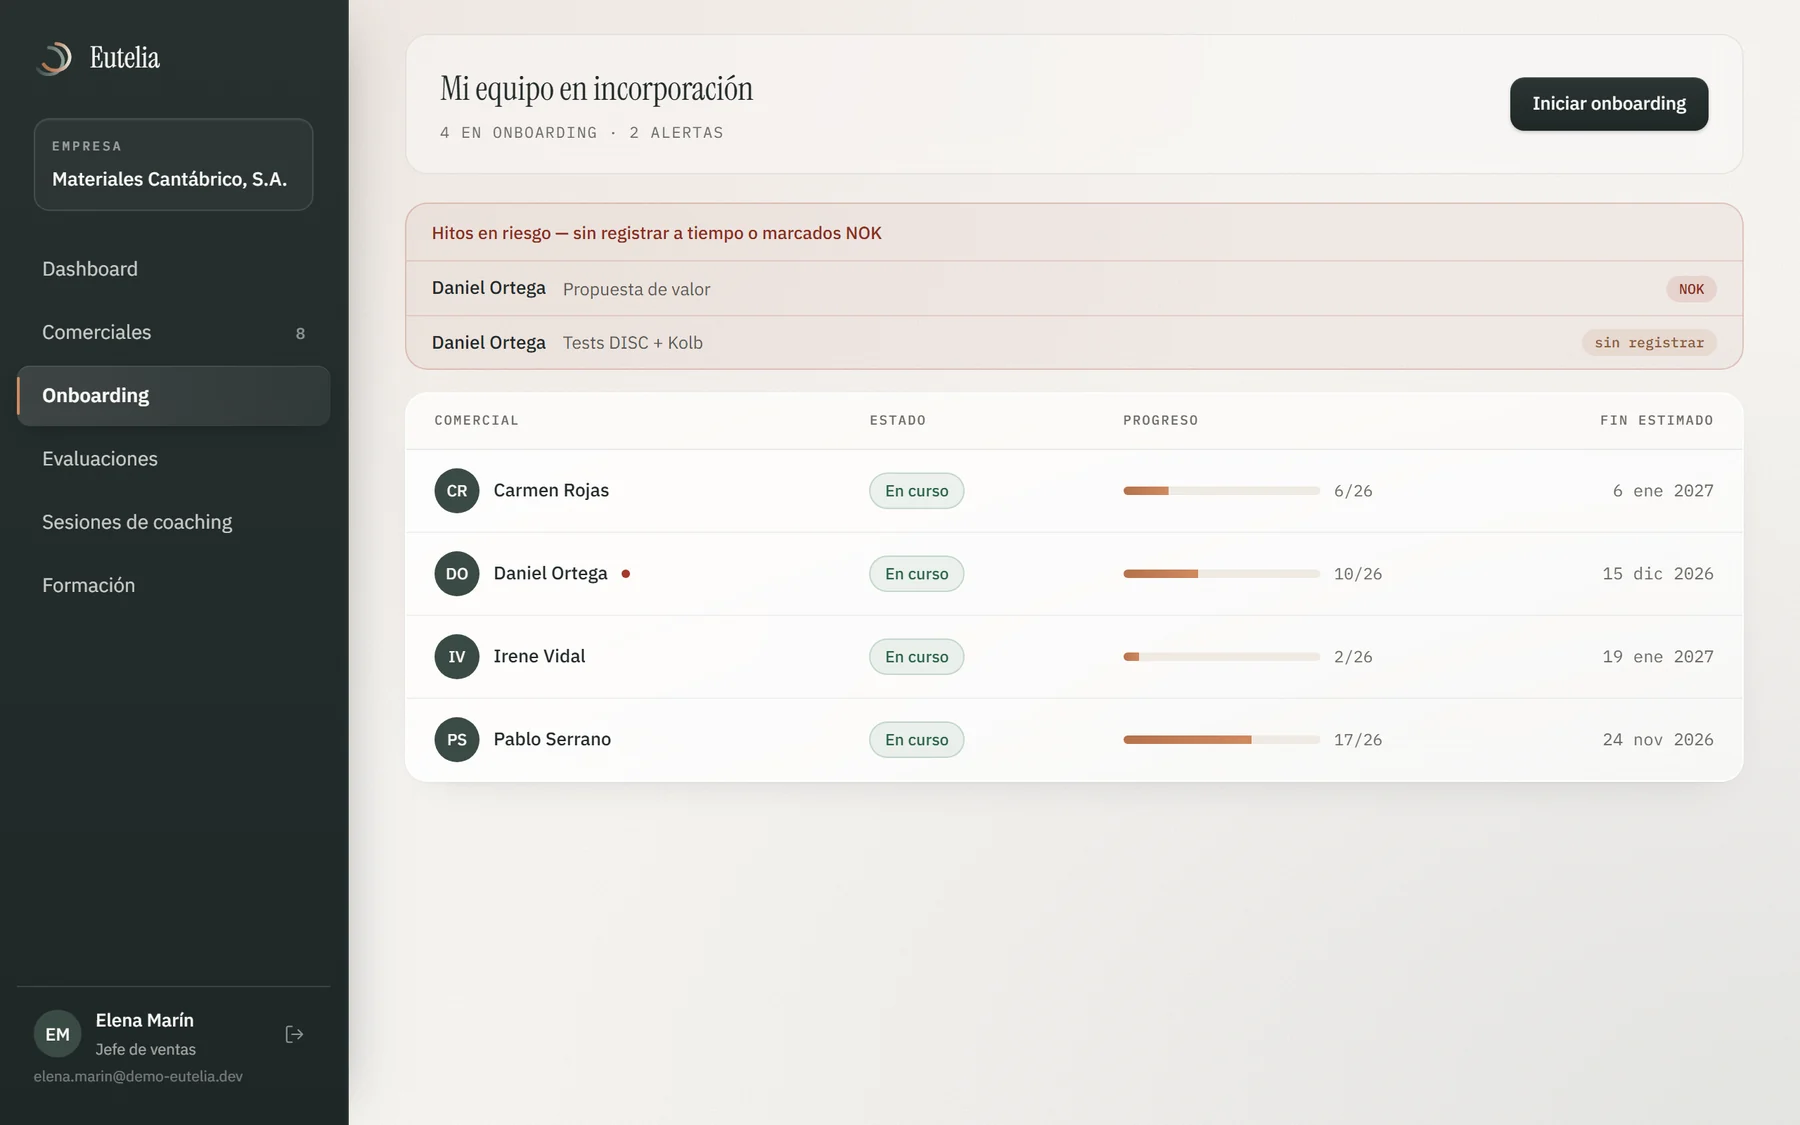Click the PS avatar for Pablo Serrano
Viewport: 1800px width, 1125px height.
(x=457, y=740)
